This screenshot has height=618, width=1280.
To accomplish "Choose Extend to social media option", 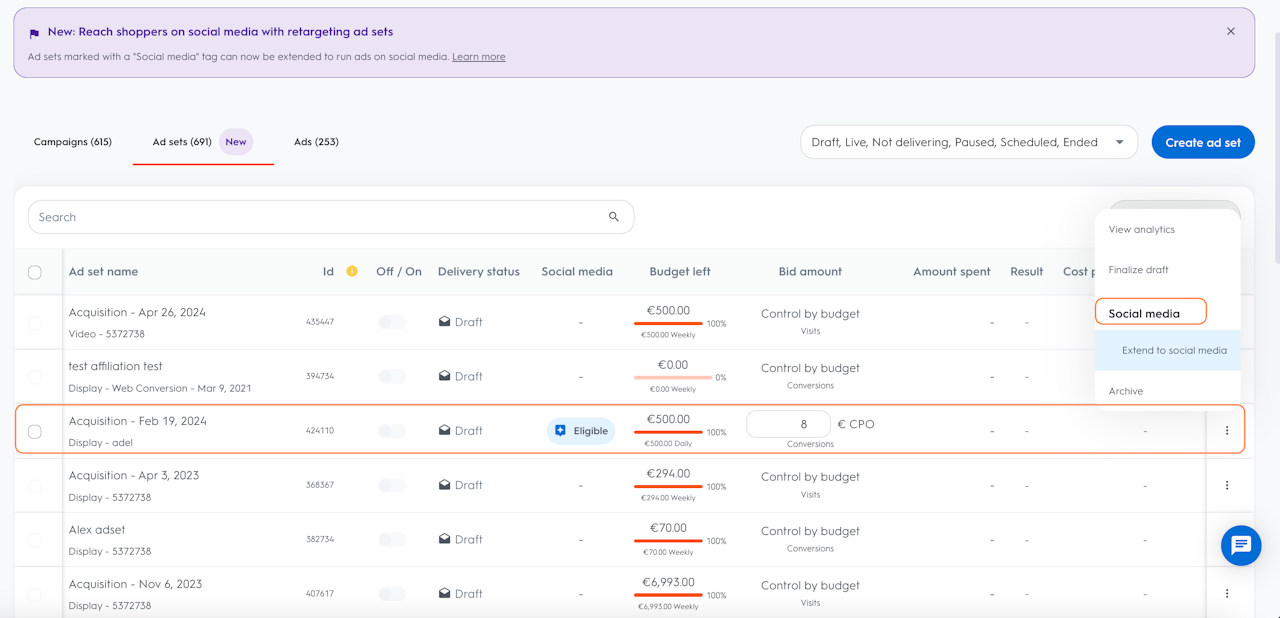I will pyautogui.click(x=1173, y=351).
